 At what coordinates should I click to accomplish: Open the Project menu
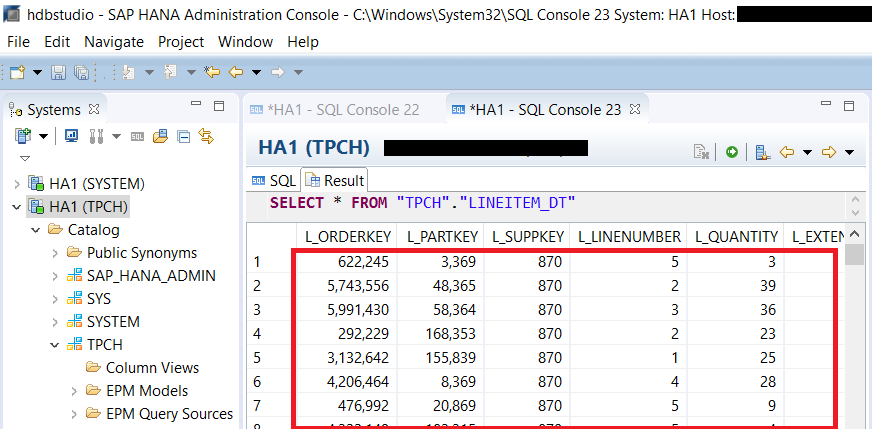pyautogui.click(x=181, y=42)
